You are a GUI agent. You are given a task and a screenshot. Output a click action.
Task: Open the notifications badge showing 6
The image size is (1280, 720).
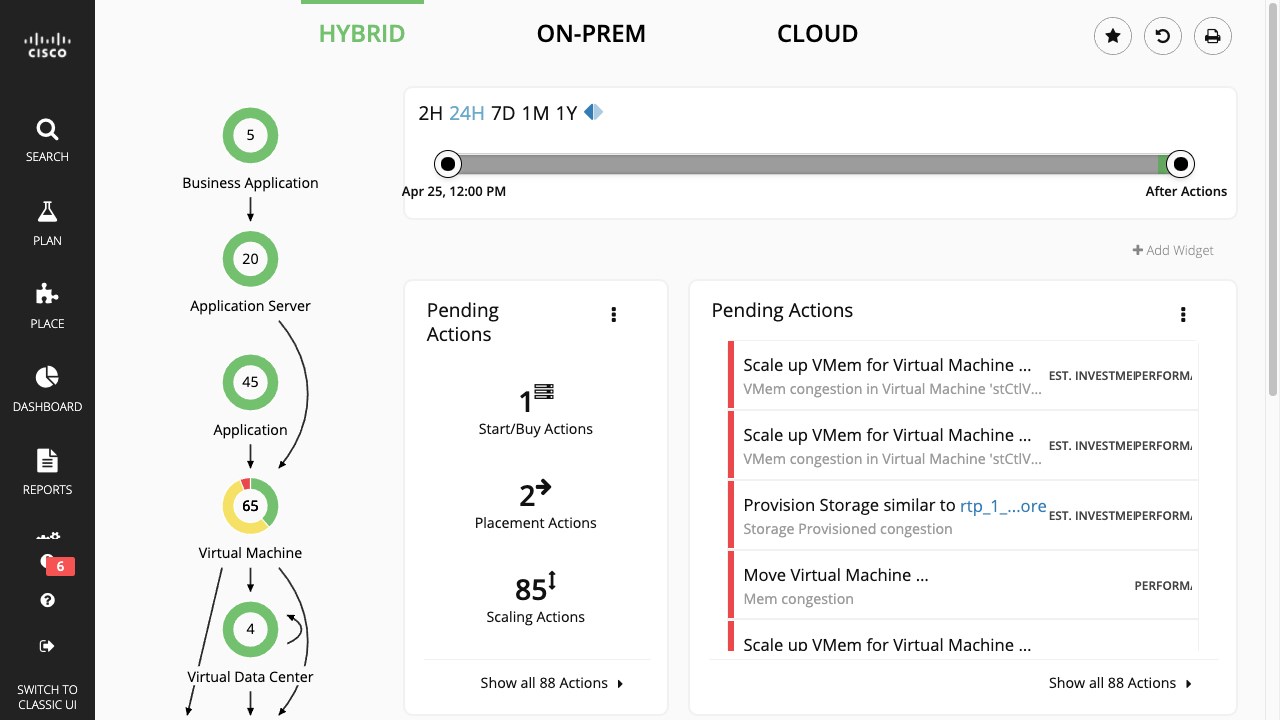[60, 566]
